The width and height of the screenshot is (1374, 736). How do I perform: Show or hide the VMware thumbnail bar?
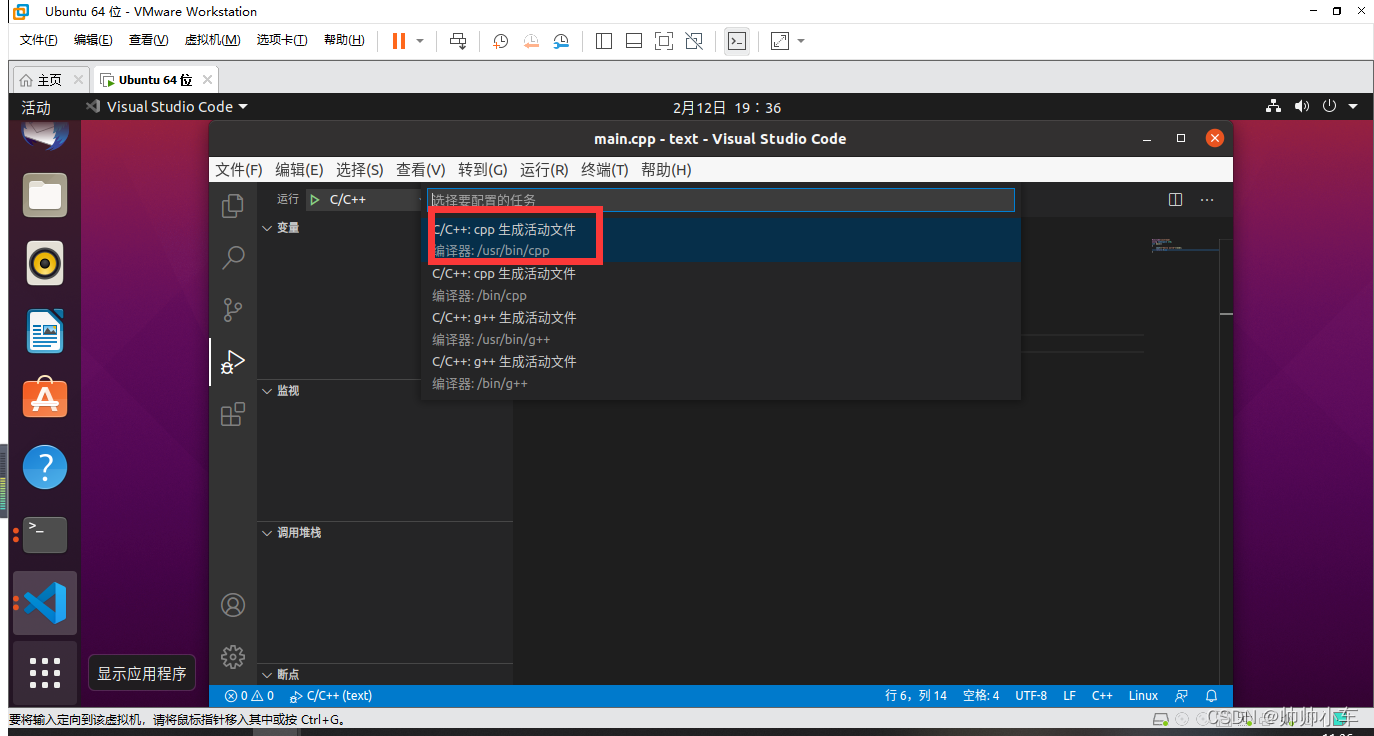(633, 41)
